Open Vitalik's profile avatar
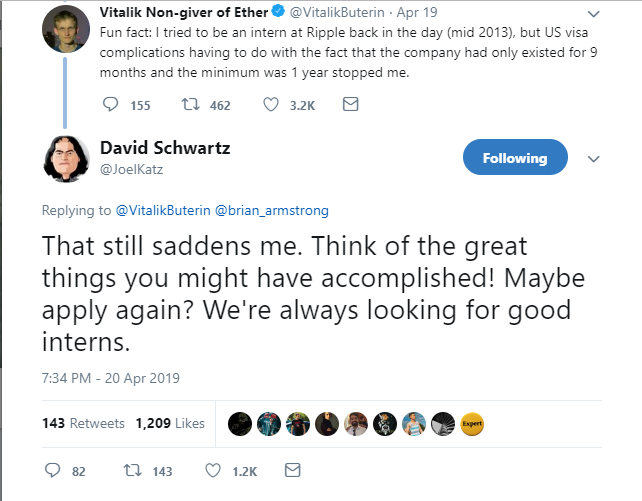Screen dimensions: 642x501 click(x=66, y=29)
